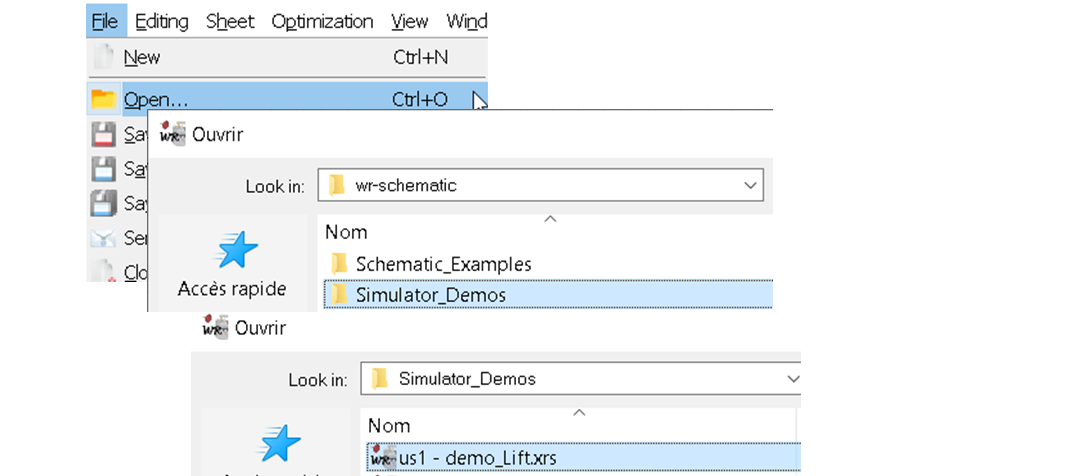Open the File menu

tap(105, 21)
